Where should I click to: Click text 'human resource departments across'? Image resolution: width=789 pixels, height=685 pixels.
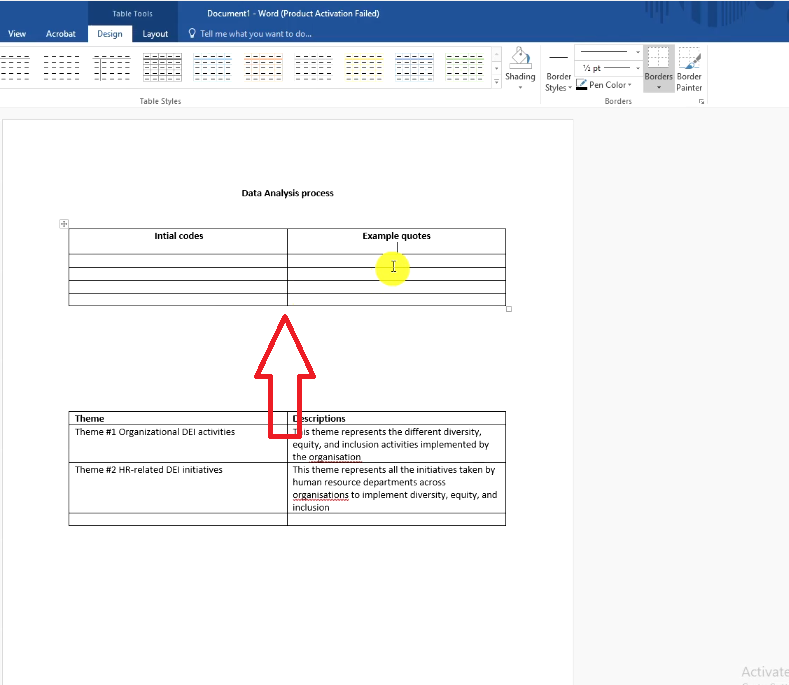pos(369,482)
